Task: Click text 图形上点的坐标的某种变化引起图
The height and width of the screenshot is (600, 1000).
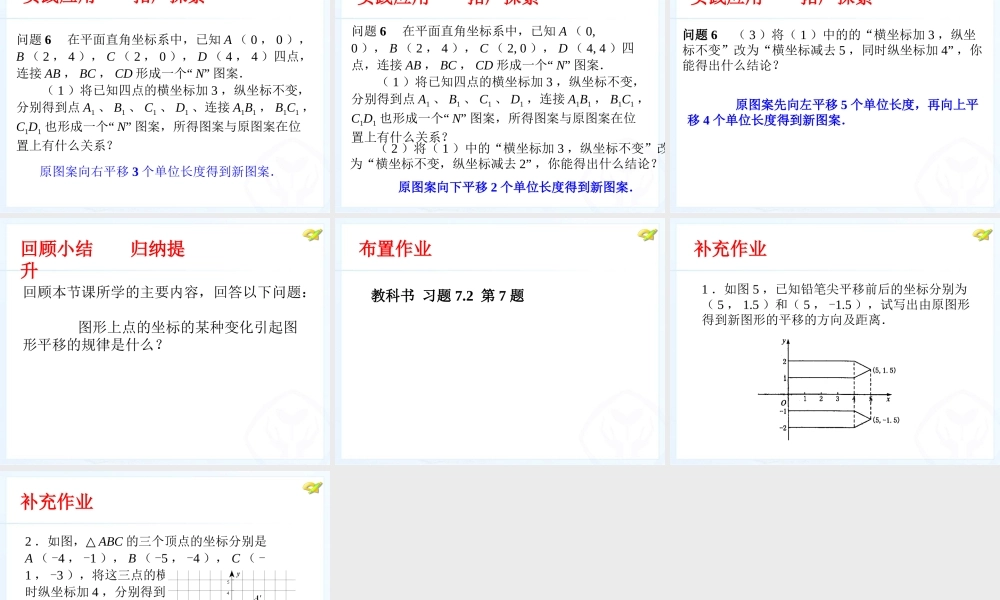Action: point(188,327)
